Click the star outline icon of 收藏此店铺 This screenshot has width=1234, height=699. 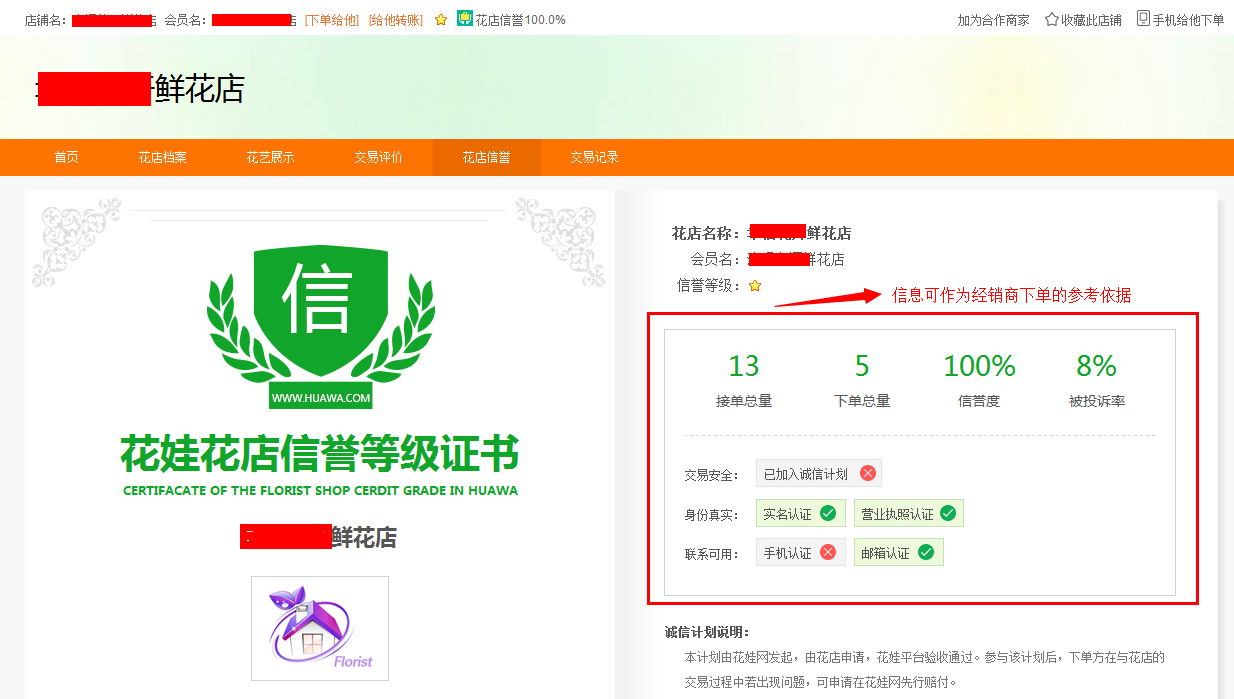(1052, 19)
